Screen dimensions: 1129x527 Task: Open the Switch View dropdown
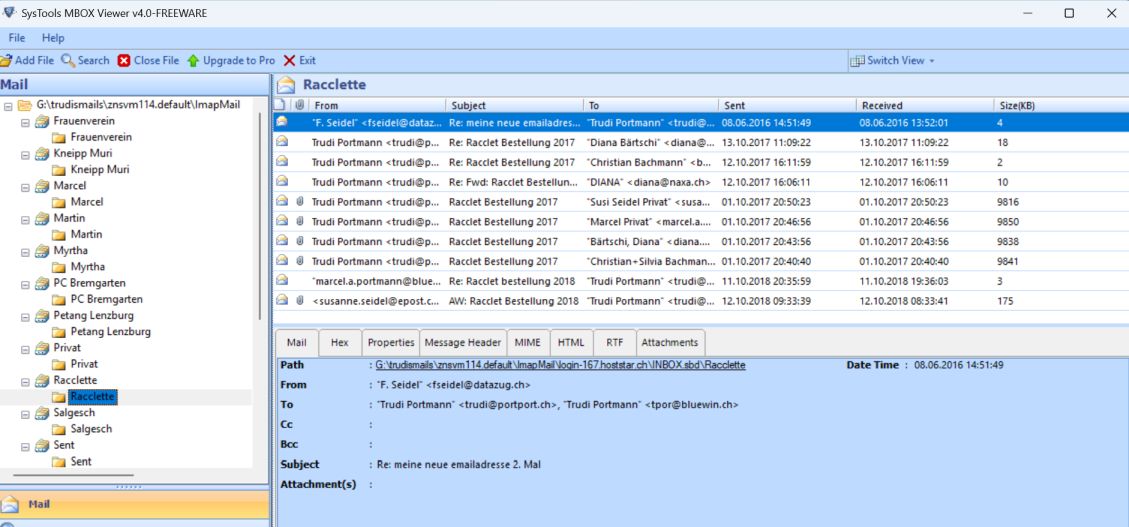(892, 60)
